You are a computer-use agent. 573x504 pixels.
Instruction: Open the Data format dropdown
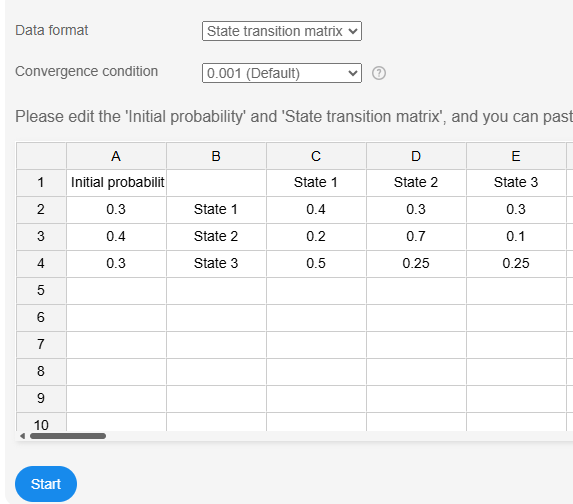click(282, 31)
